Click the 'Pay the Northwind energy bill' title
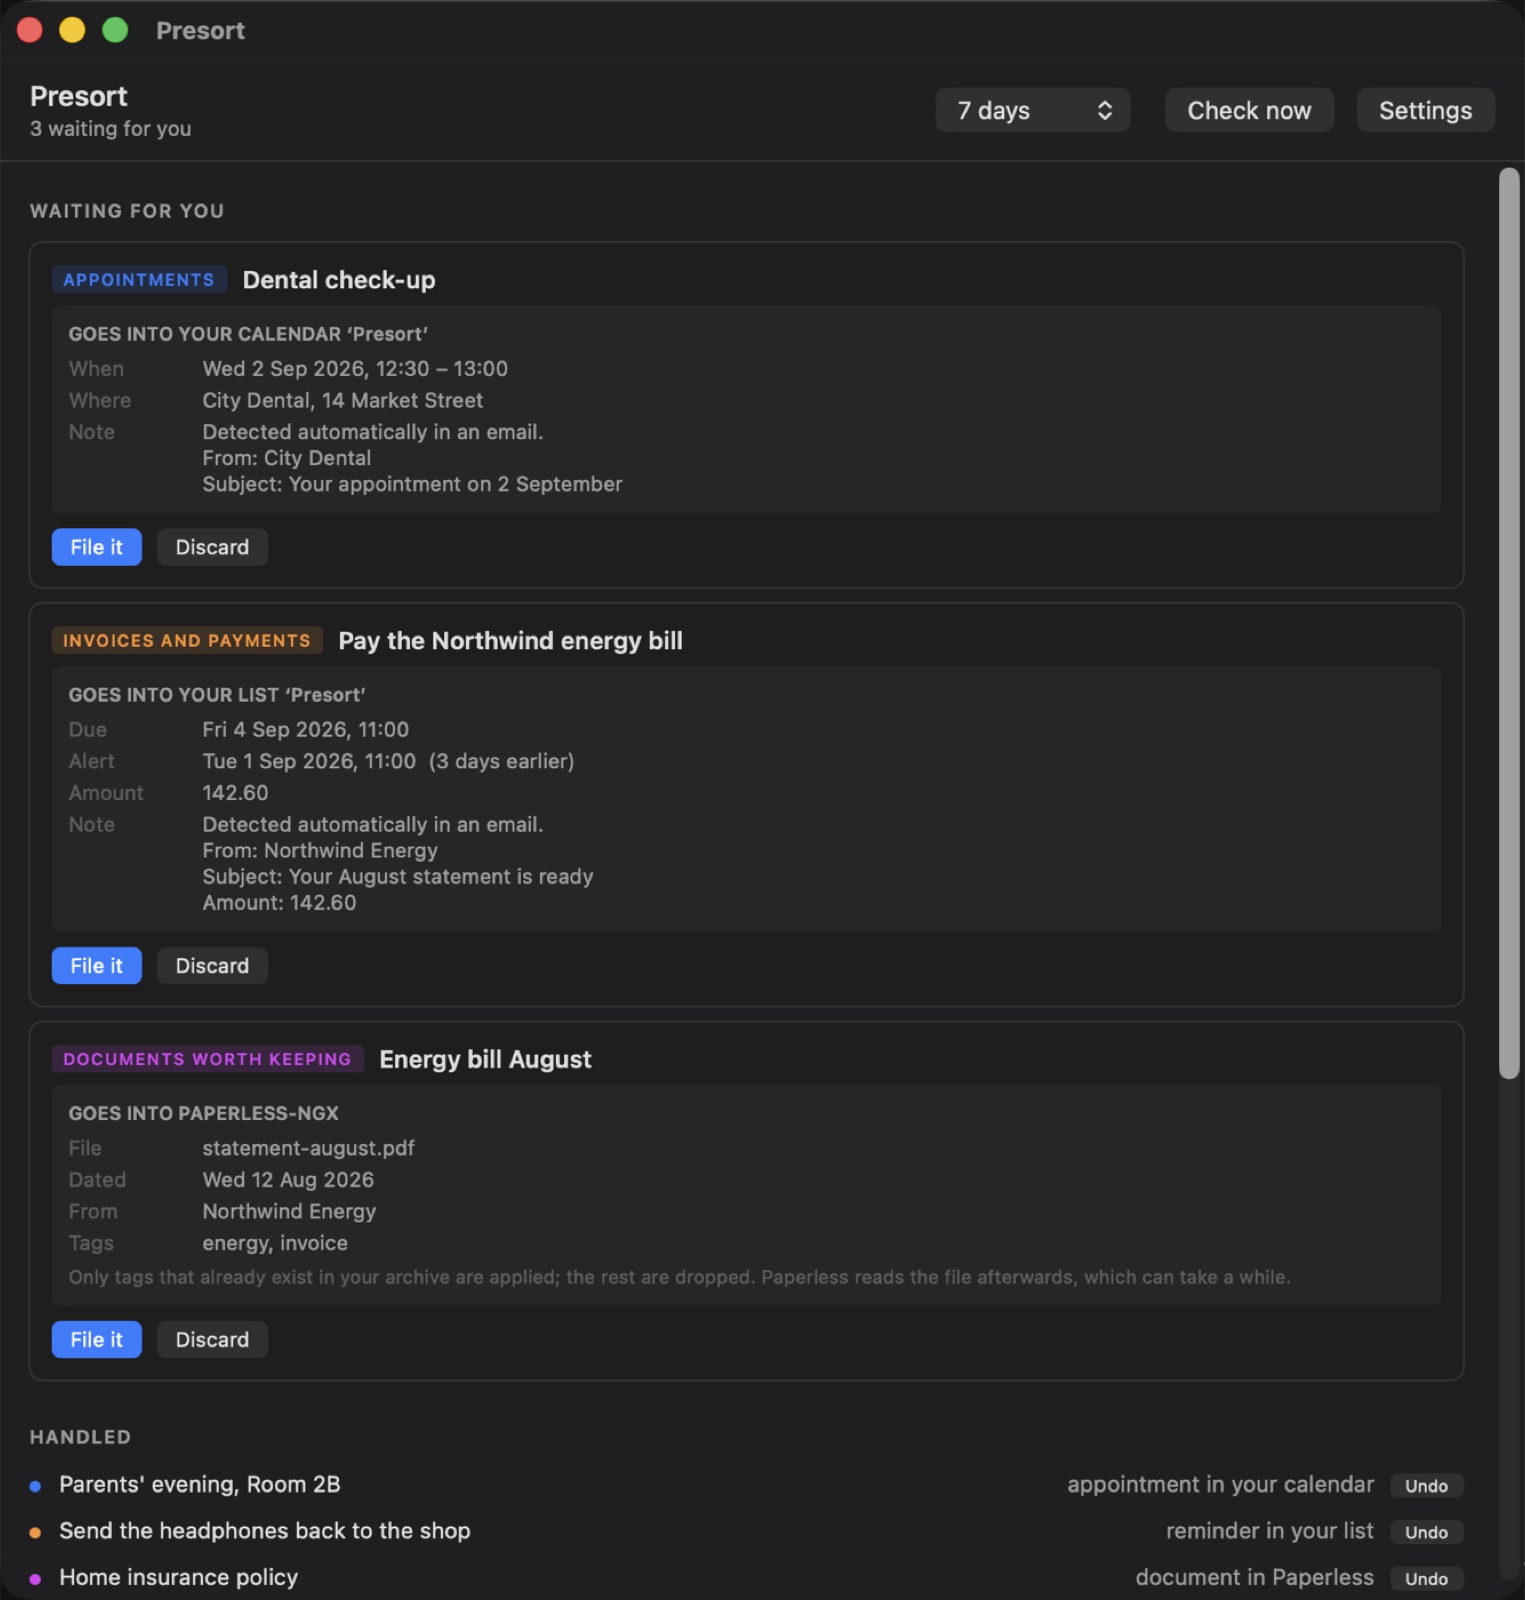 pos(511,641)
